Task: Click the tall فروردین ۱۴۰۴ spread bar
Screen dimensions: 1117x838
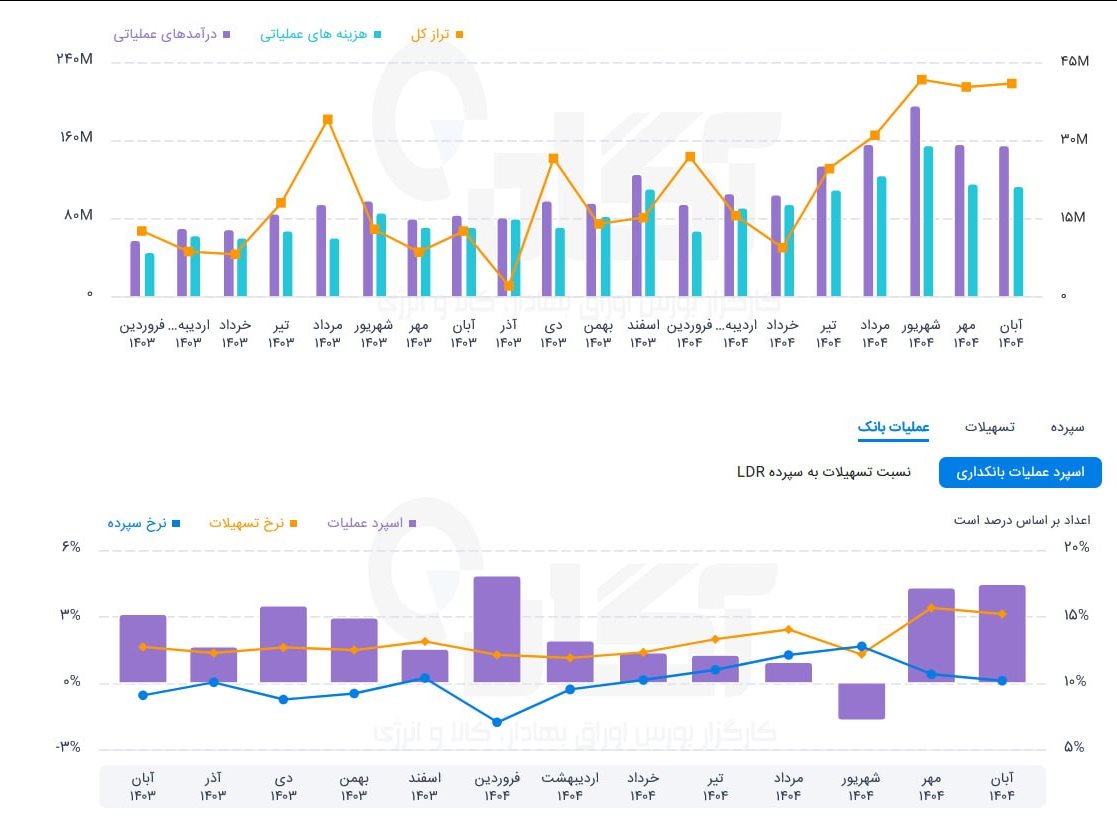Action: (497, 629)
